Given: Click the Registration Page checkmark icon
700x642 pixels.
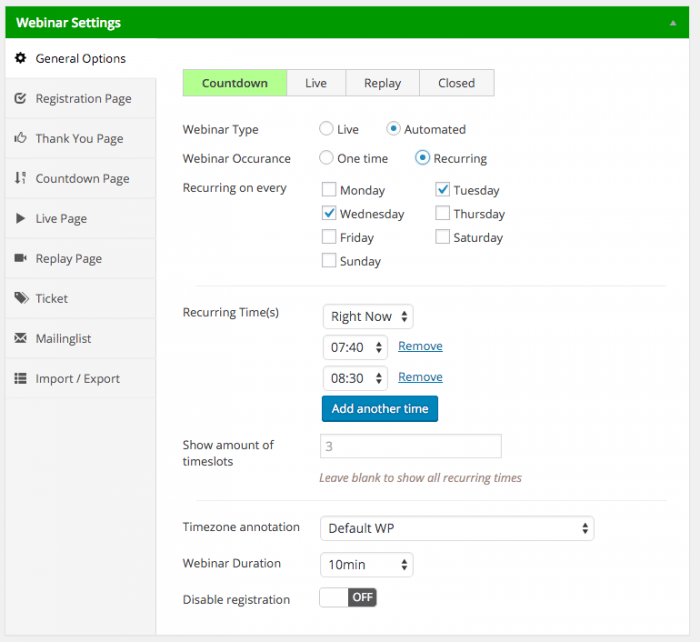Looking at the screenshot, I should tap(21, 98).
